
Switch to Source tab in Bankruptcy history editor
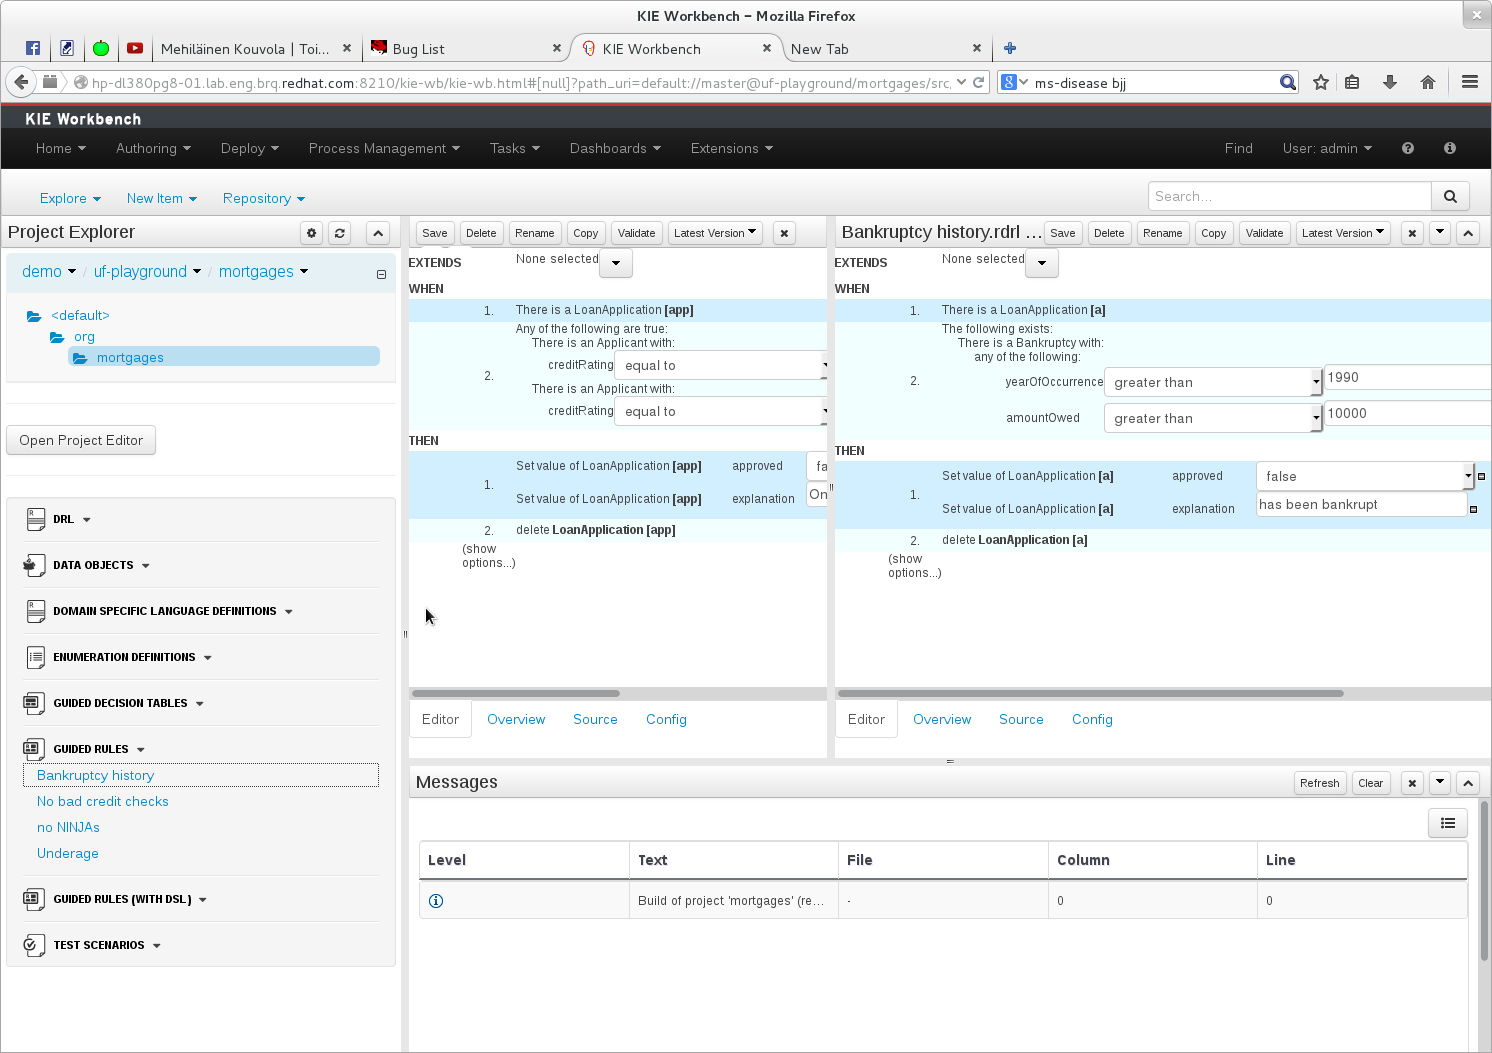coord(1020,719)
